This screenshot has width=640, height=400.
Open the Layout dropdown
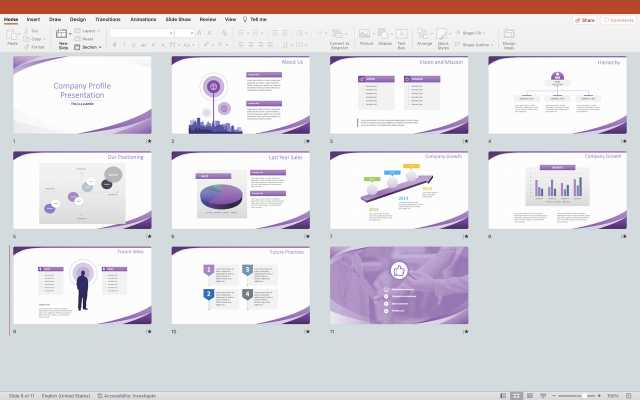(x=89, y=31)
